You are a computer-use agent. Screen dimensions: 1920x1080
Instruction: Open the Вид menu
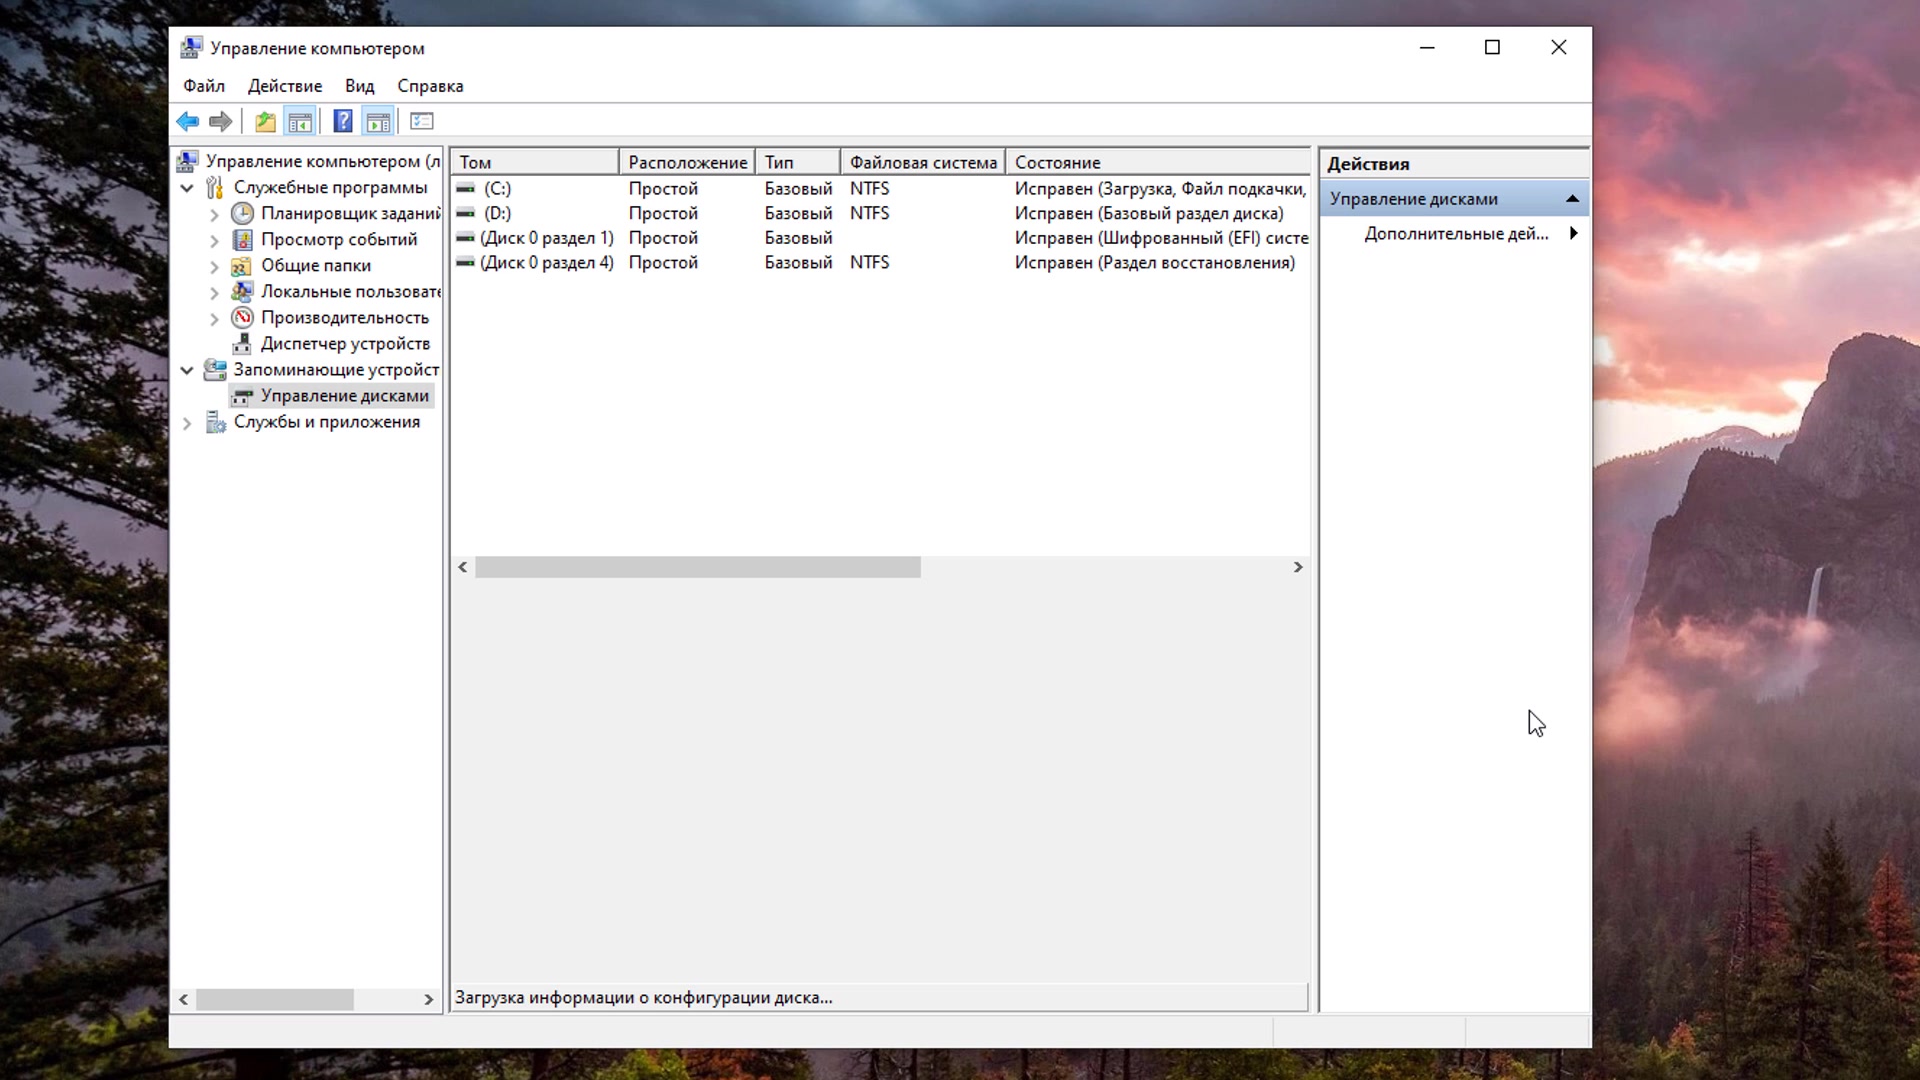pos(359,86)
